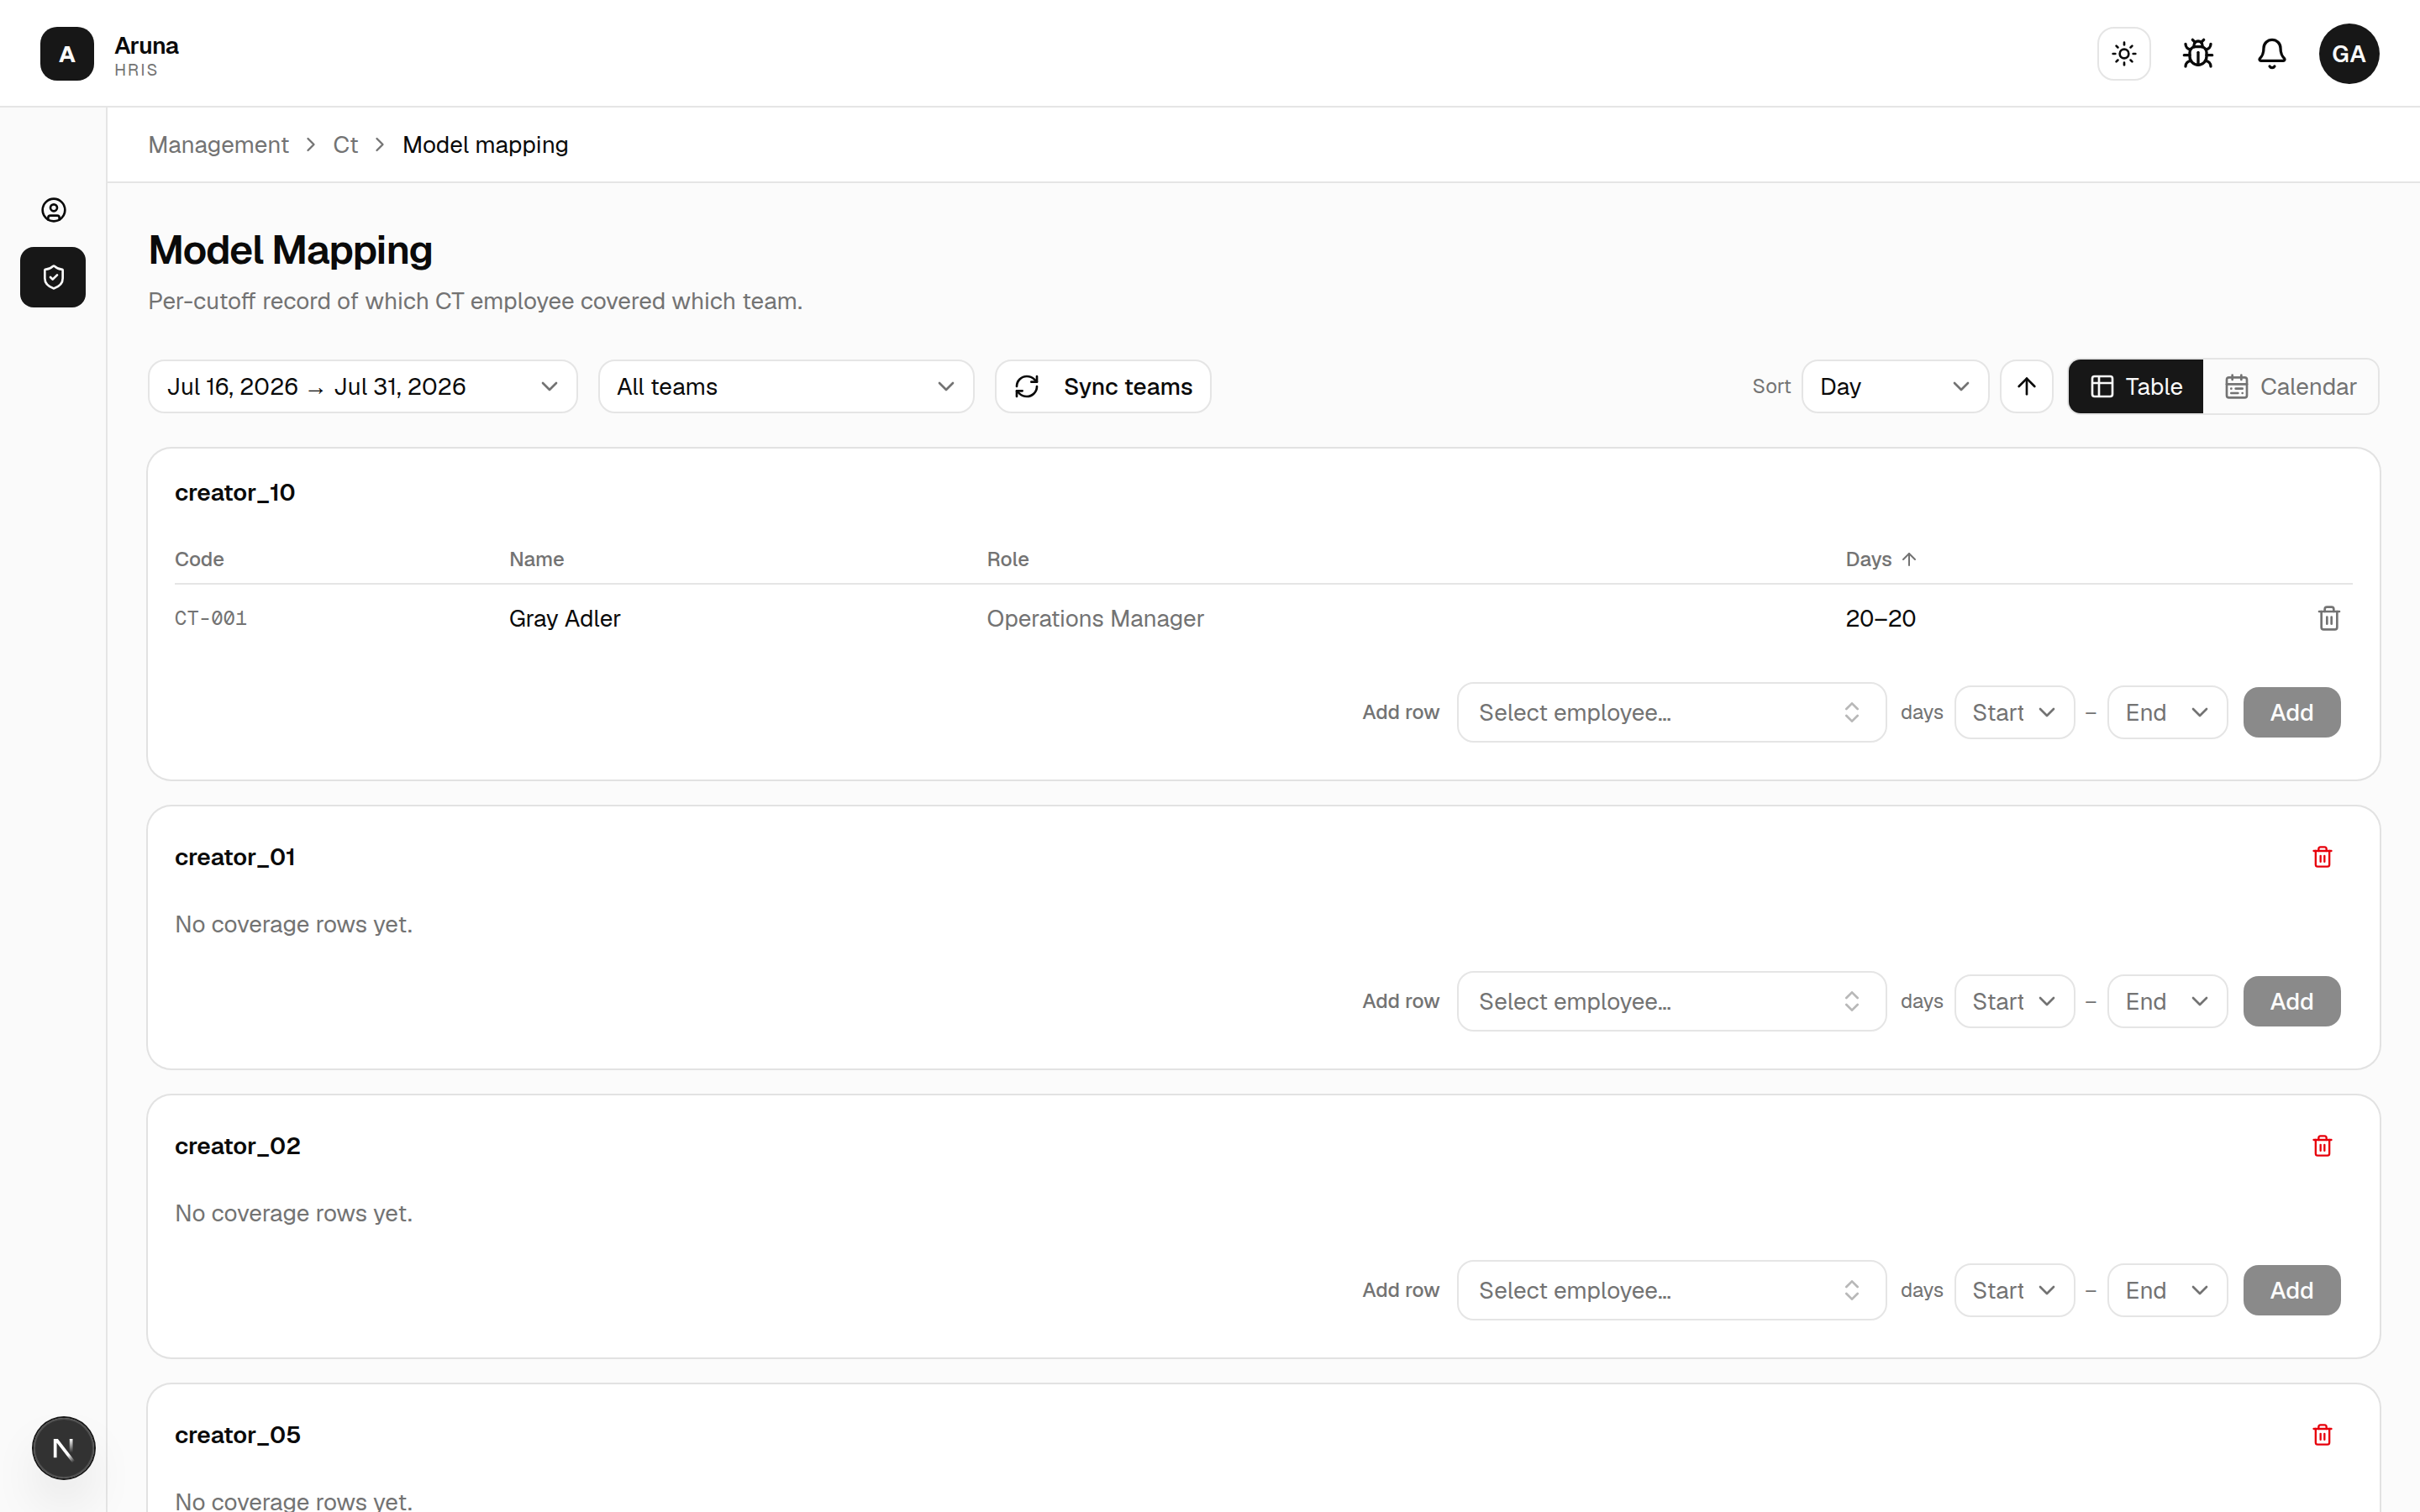The width and height of the screenshot is (2420, 1512).
Task: Click Add button in creator_02 card
Action: [2292, 1291]
